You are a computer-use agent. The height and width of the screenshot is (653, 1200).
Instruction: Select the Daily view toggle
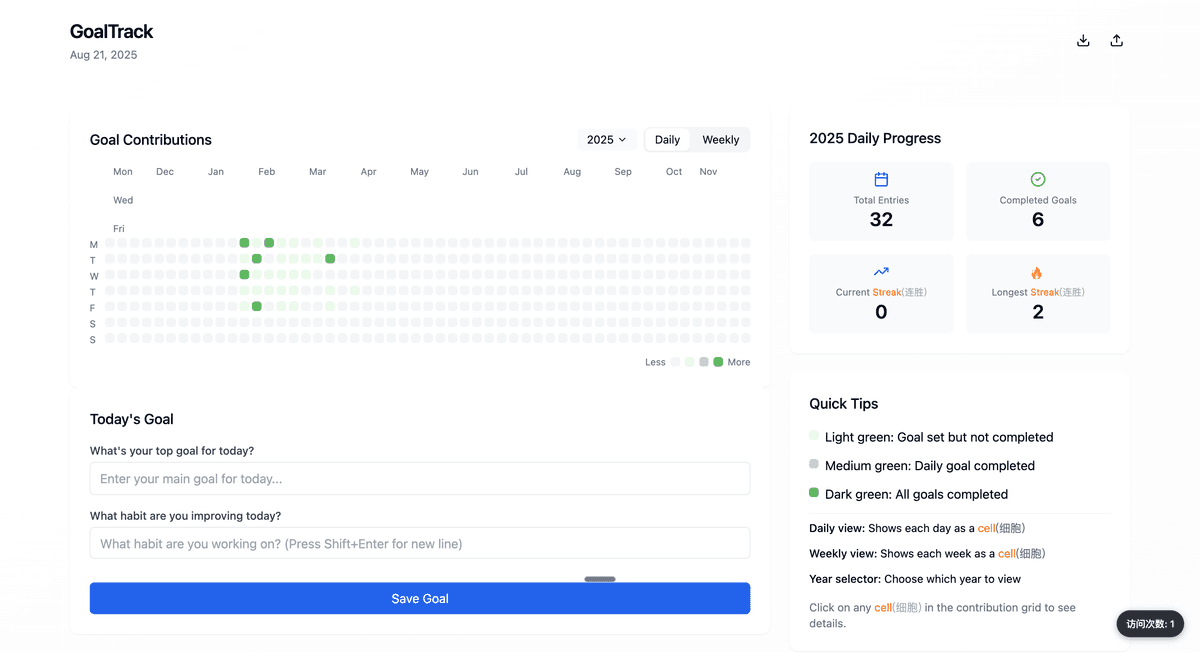667,140
